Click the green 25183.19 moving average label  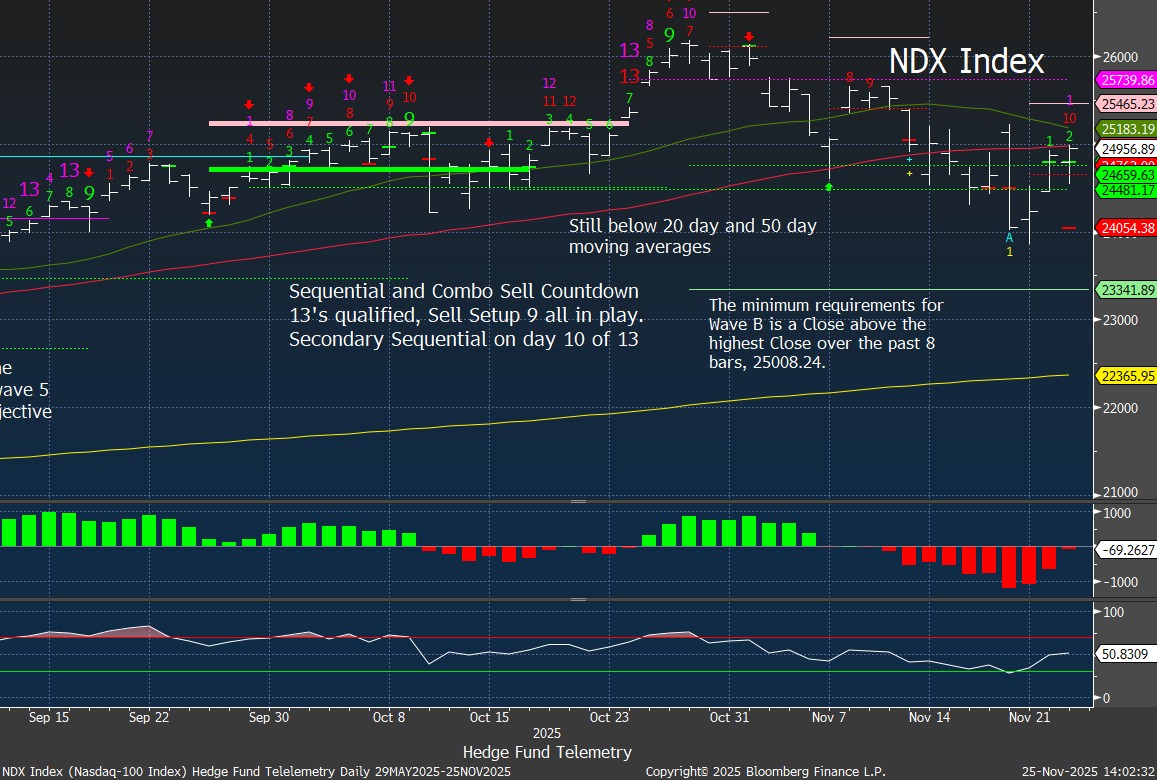[1127, 129]
